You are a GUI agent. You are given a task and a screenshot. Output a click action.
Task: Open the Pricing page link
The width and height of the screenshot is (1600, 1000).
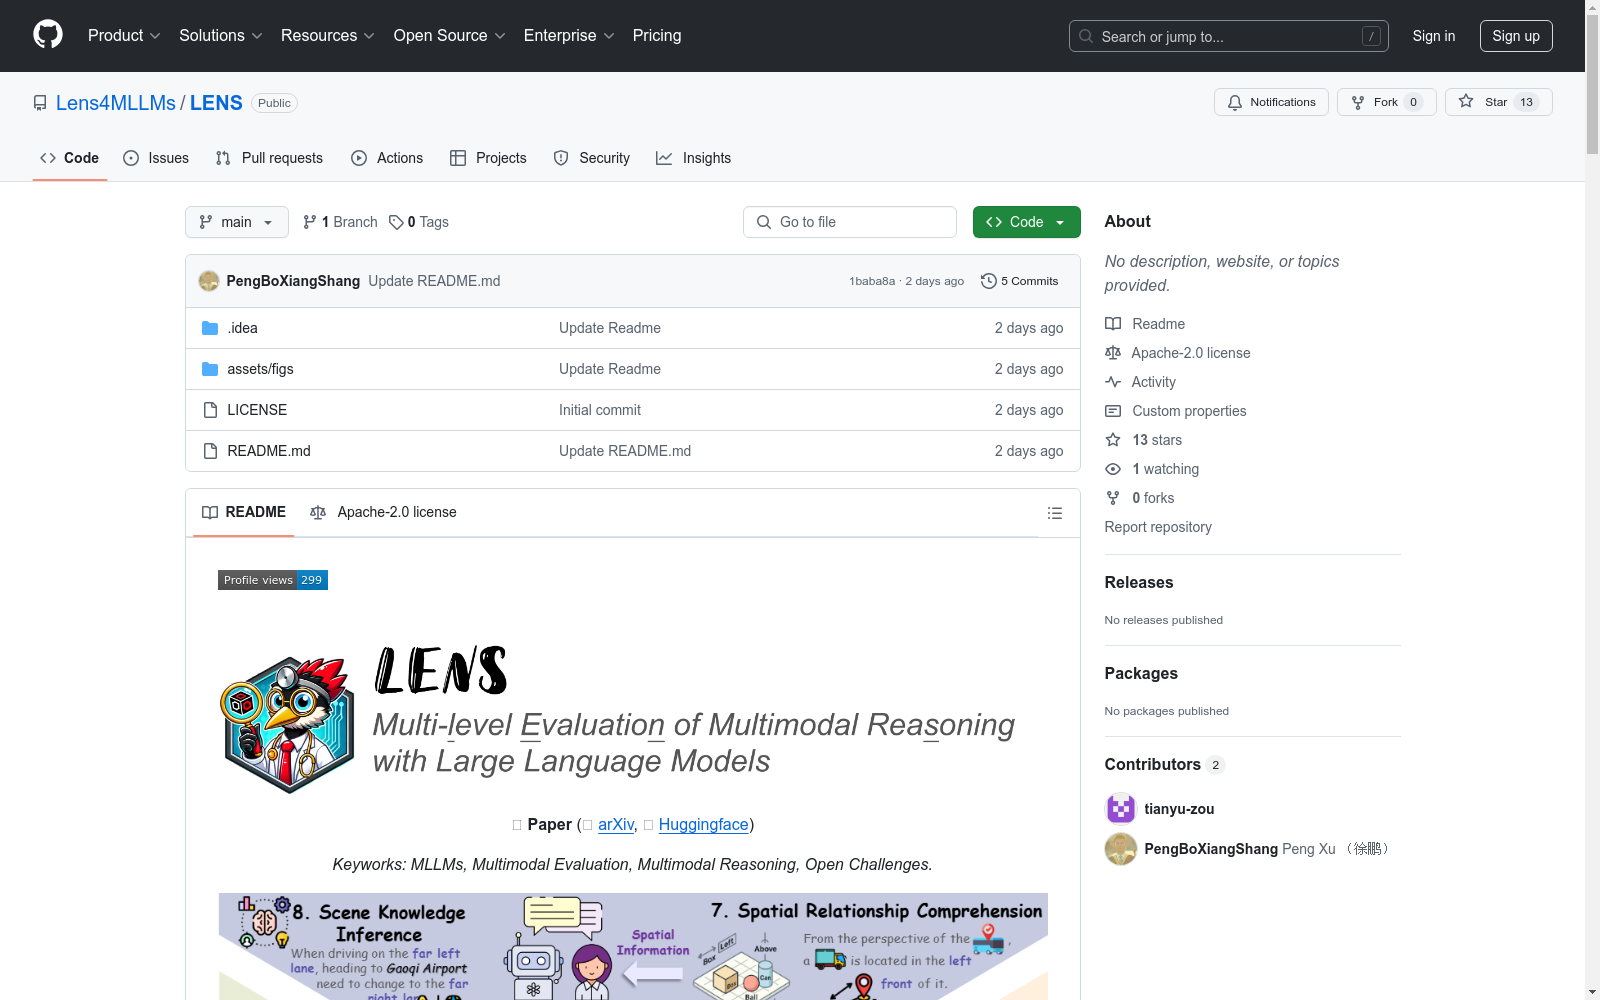point(657,35)
